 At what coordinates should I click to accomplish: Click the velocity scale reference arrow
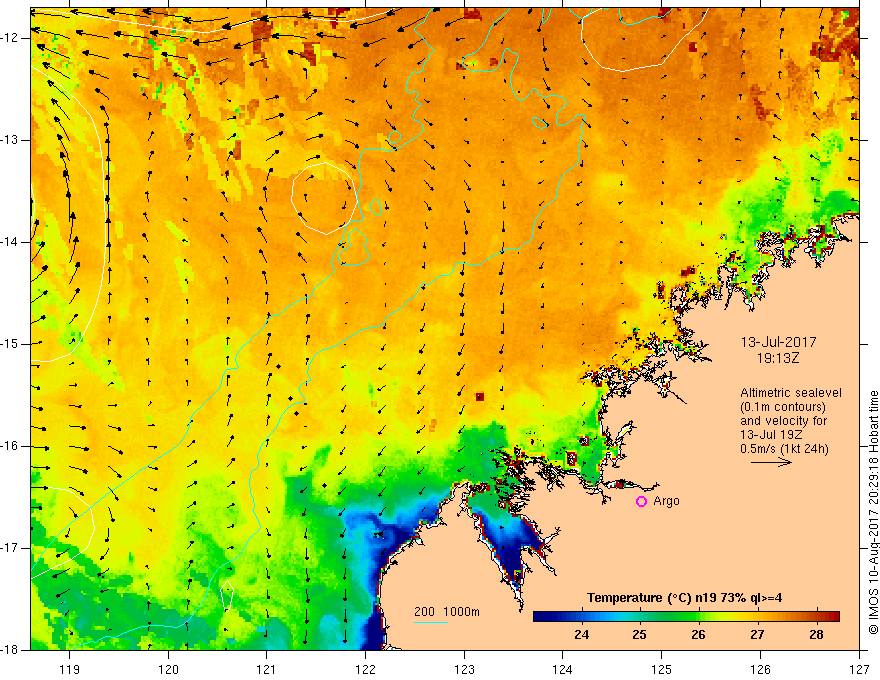pos(771,462)
